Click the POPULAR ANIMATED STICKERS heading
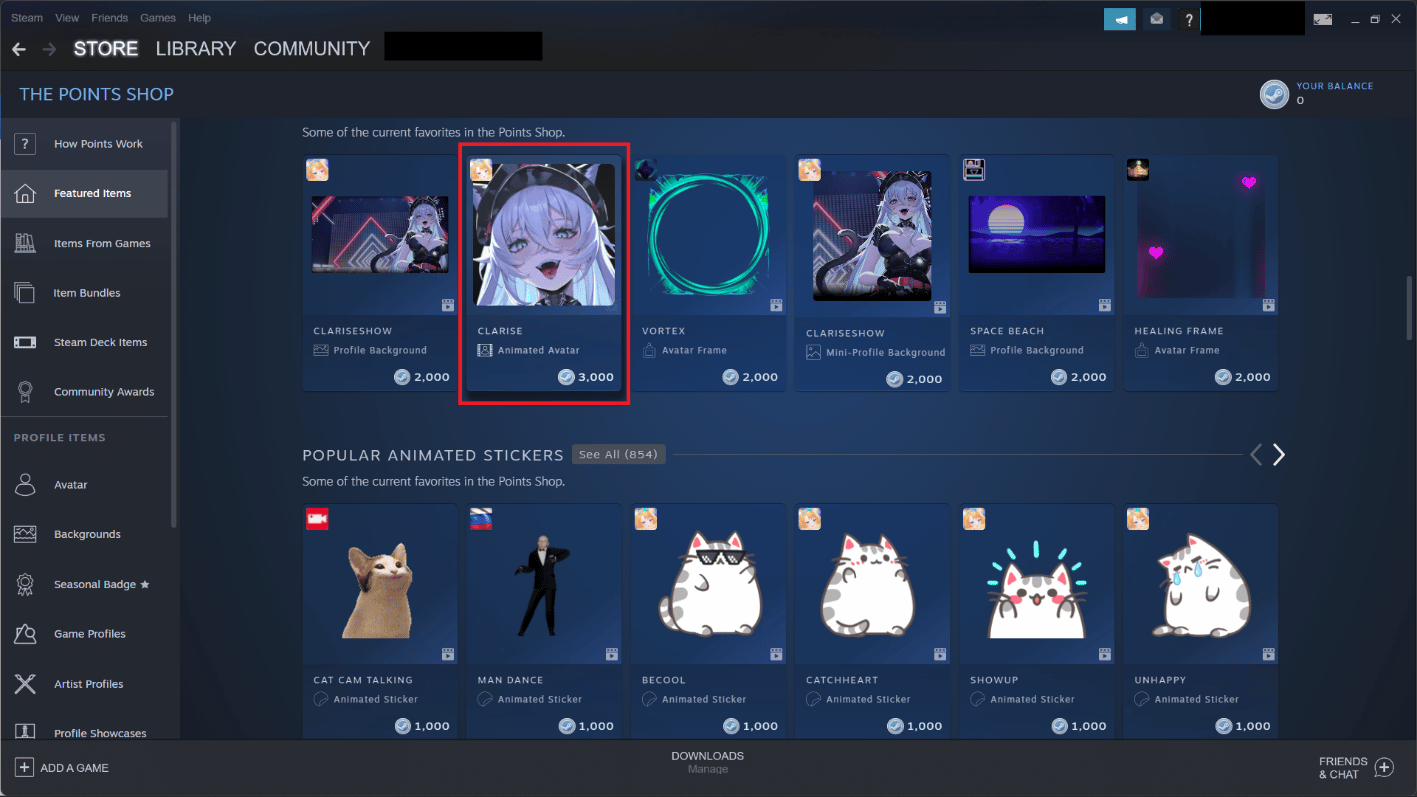1417x797 pixels. click(433, 455)
